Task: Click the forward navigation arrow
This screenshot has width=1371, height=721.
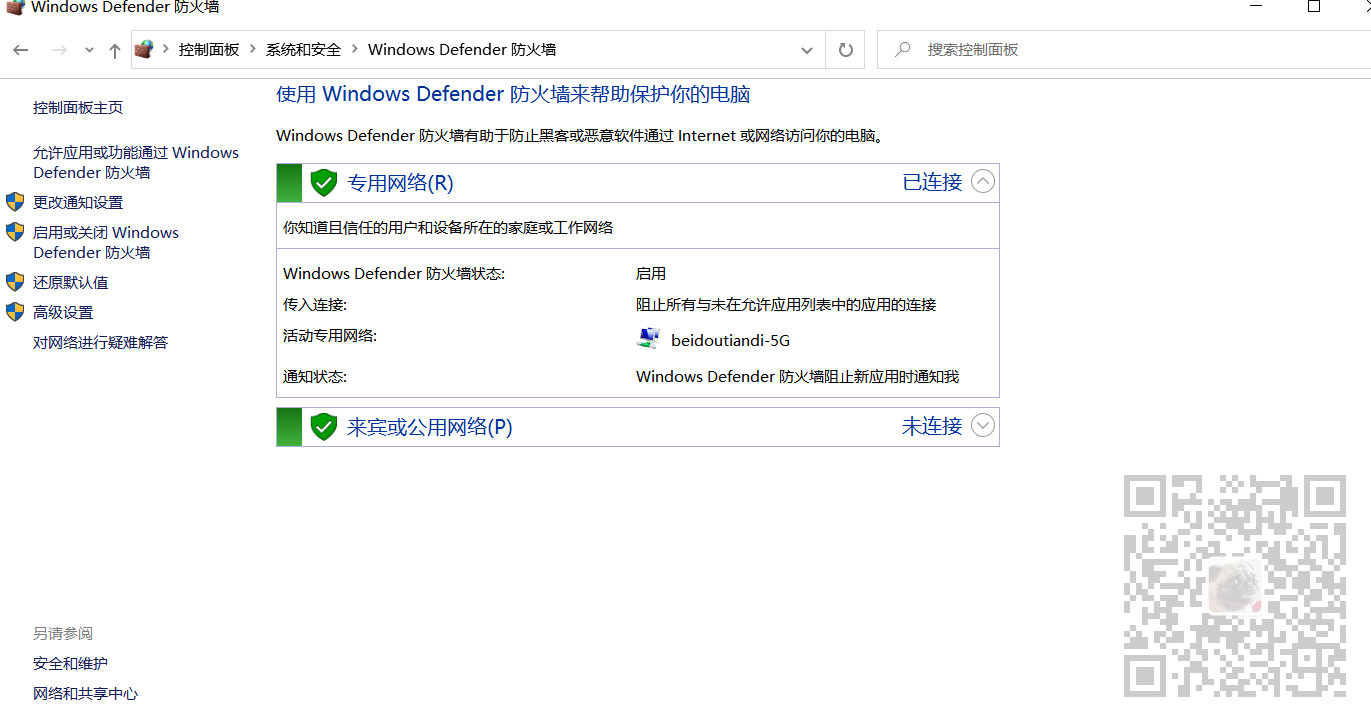Action: coord(59,50)
